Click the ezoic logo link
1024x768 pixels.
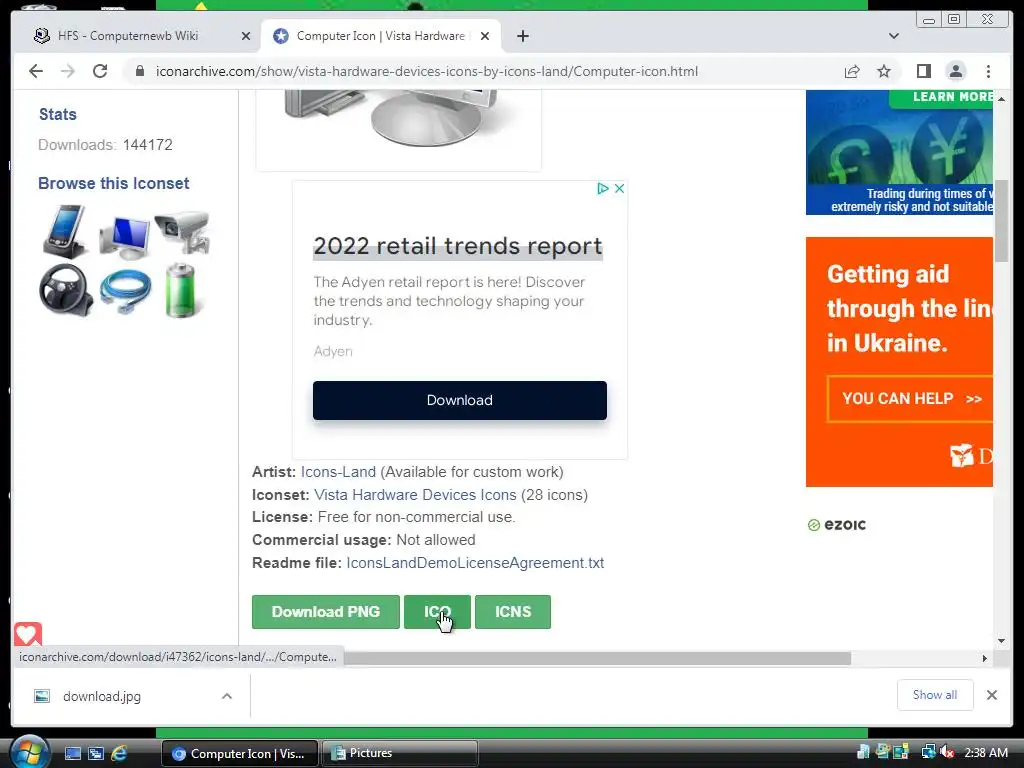(837, 524)
